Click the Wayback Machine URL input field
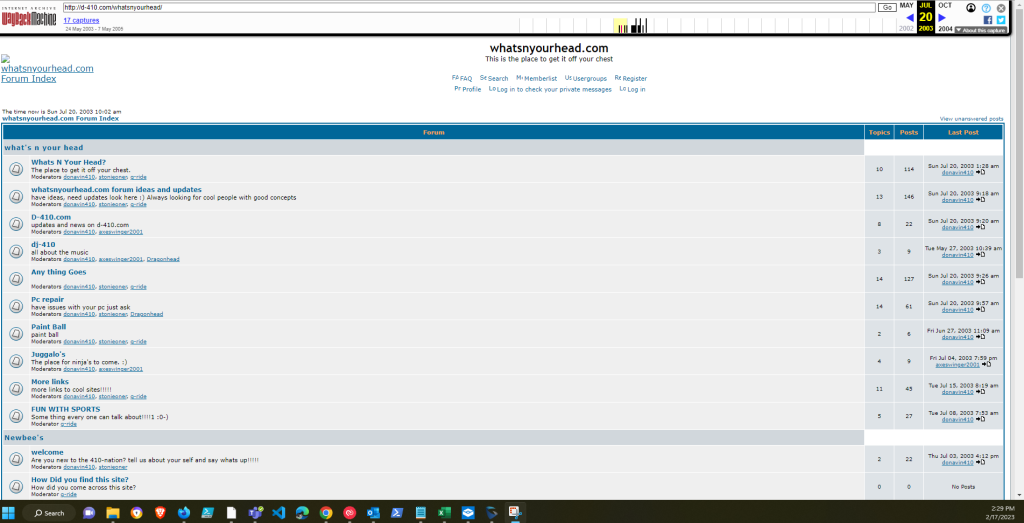Image resolution: width=1024 pixels, height=523 pixels. tap(468, 7)
